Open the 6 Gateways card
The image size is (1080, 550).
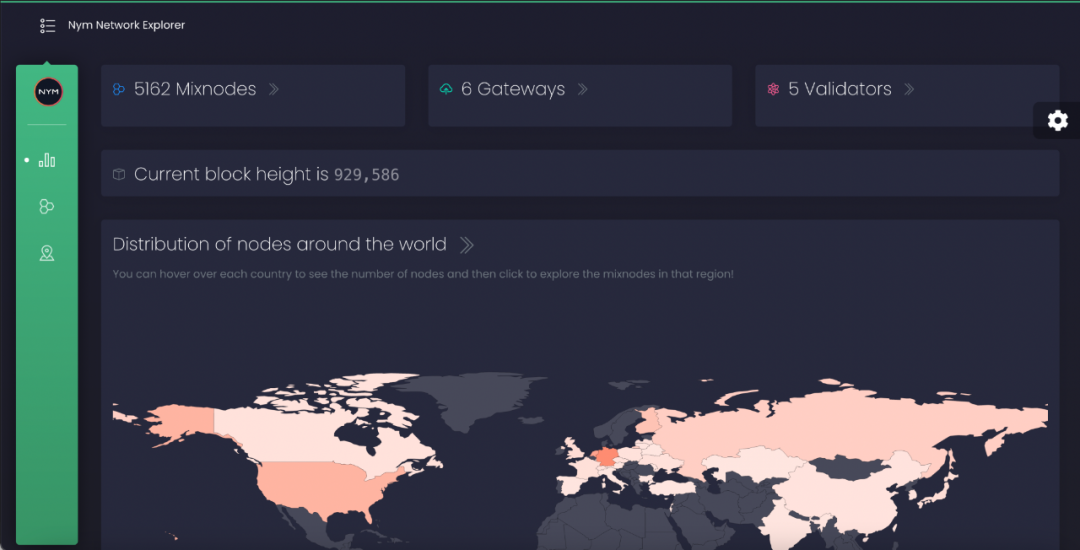(580, 96)
